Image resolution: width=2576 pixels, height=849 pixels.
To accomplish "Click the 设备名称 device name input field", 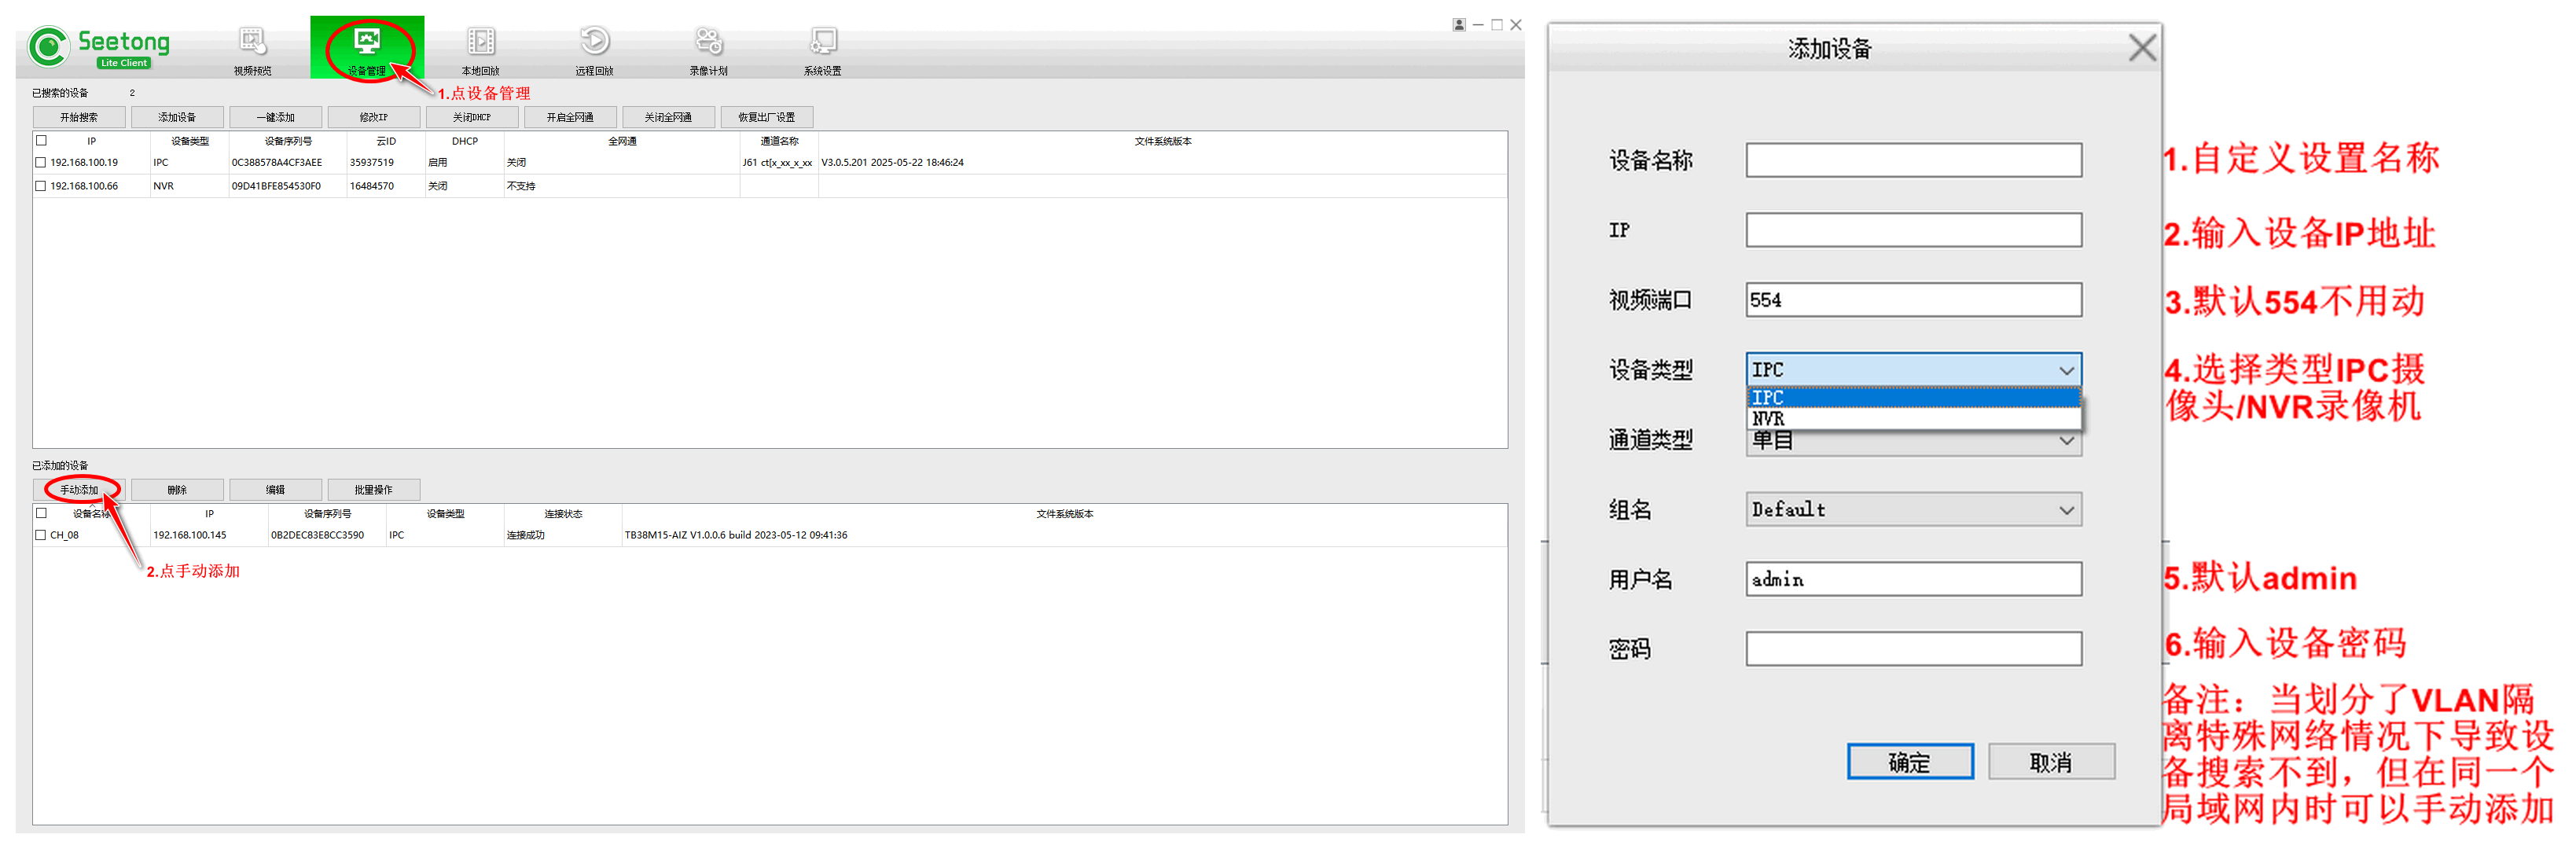I will coord(1913,160).
